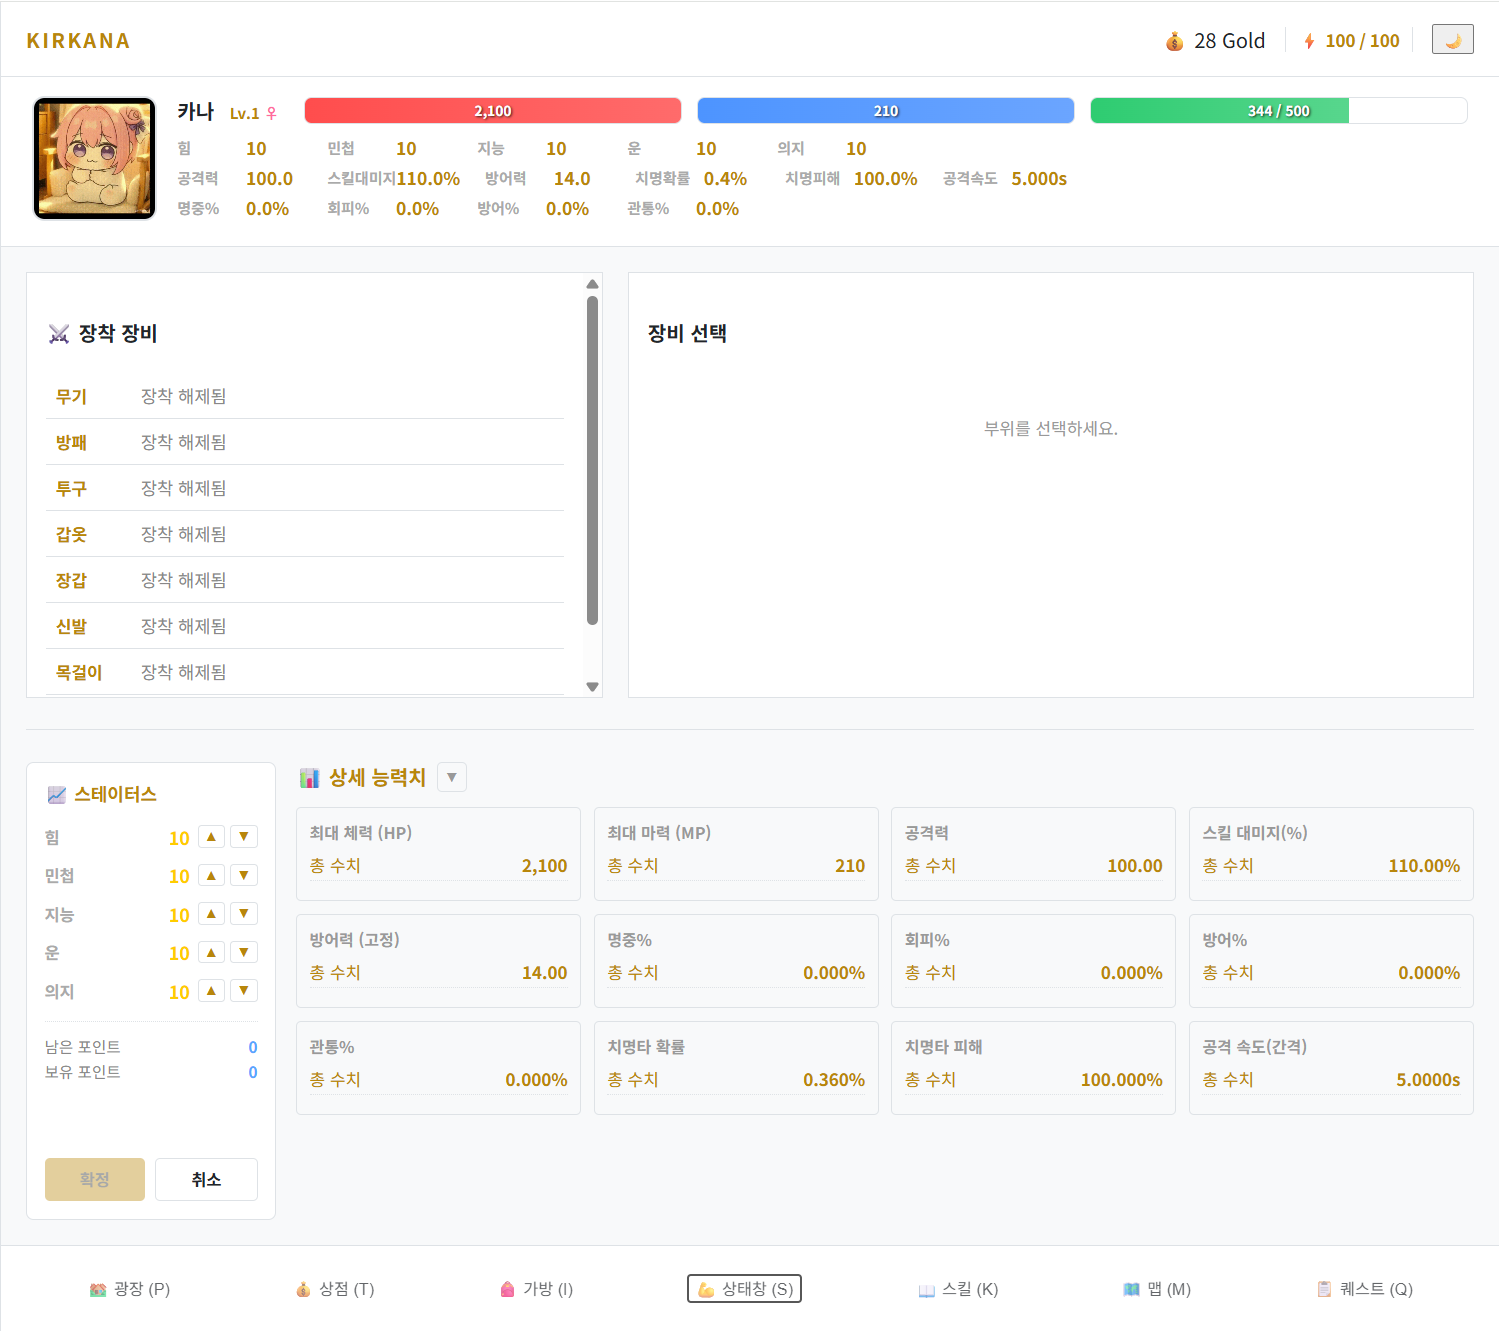Expand the 상세 능력치 dropdown arrow
This screenshot has height=1331, width=1499.
[452, 778]
